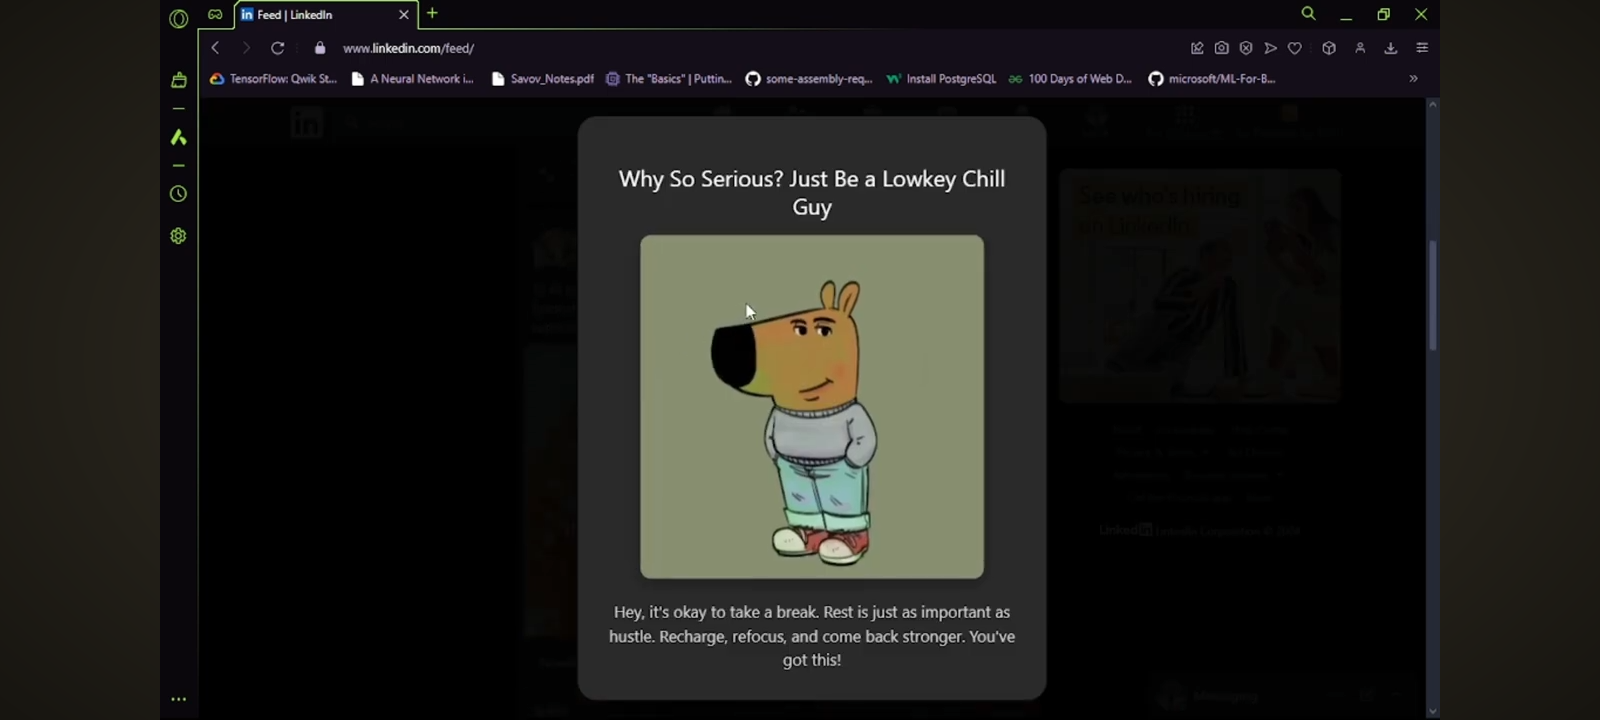
Task: Open the History clock sidebar icon
Action: (x=179, y=194)
